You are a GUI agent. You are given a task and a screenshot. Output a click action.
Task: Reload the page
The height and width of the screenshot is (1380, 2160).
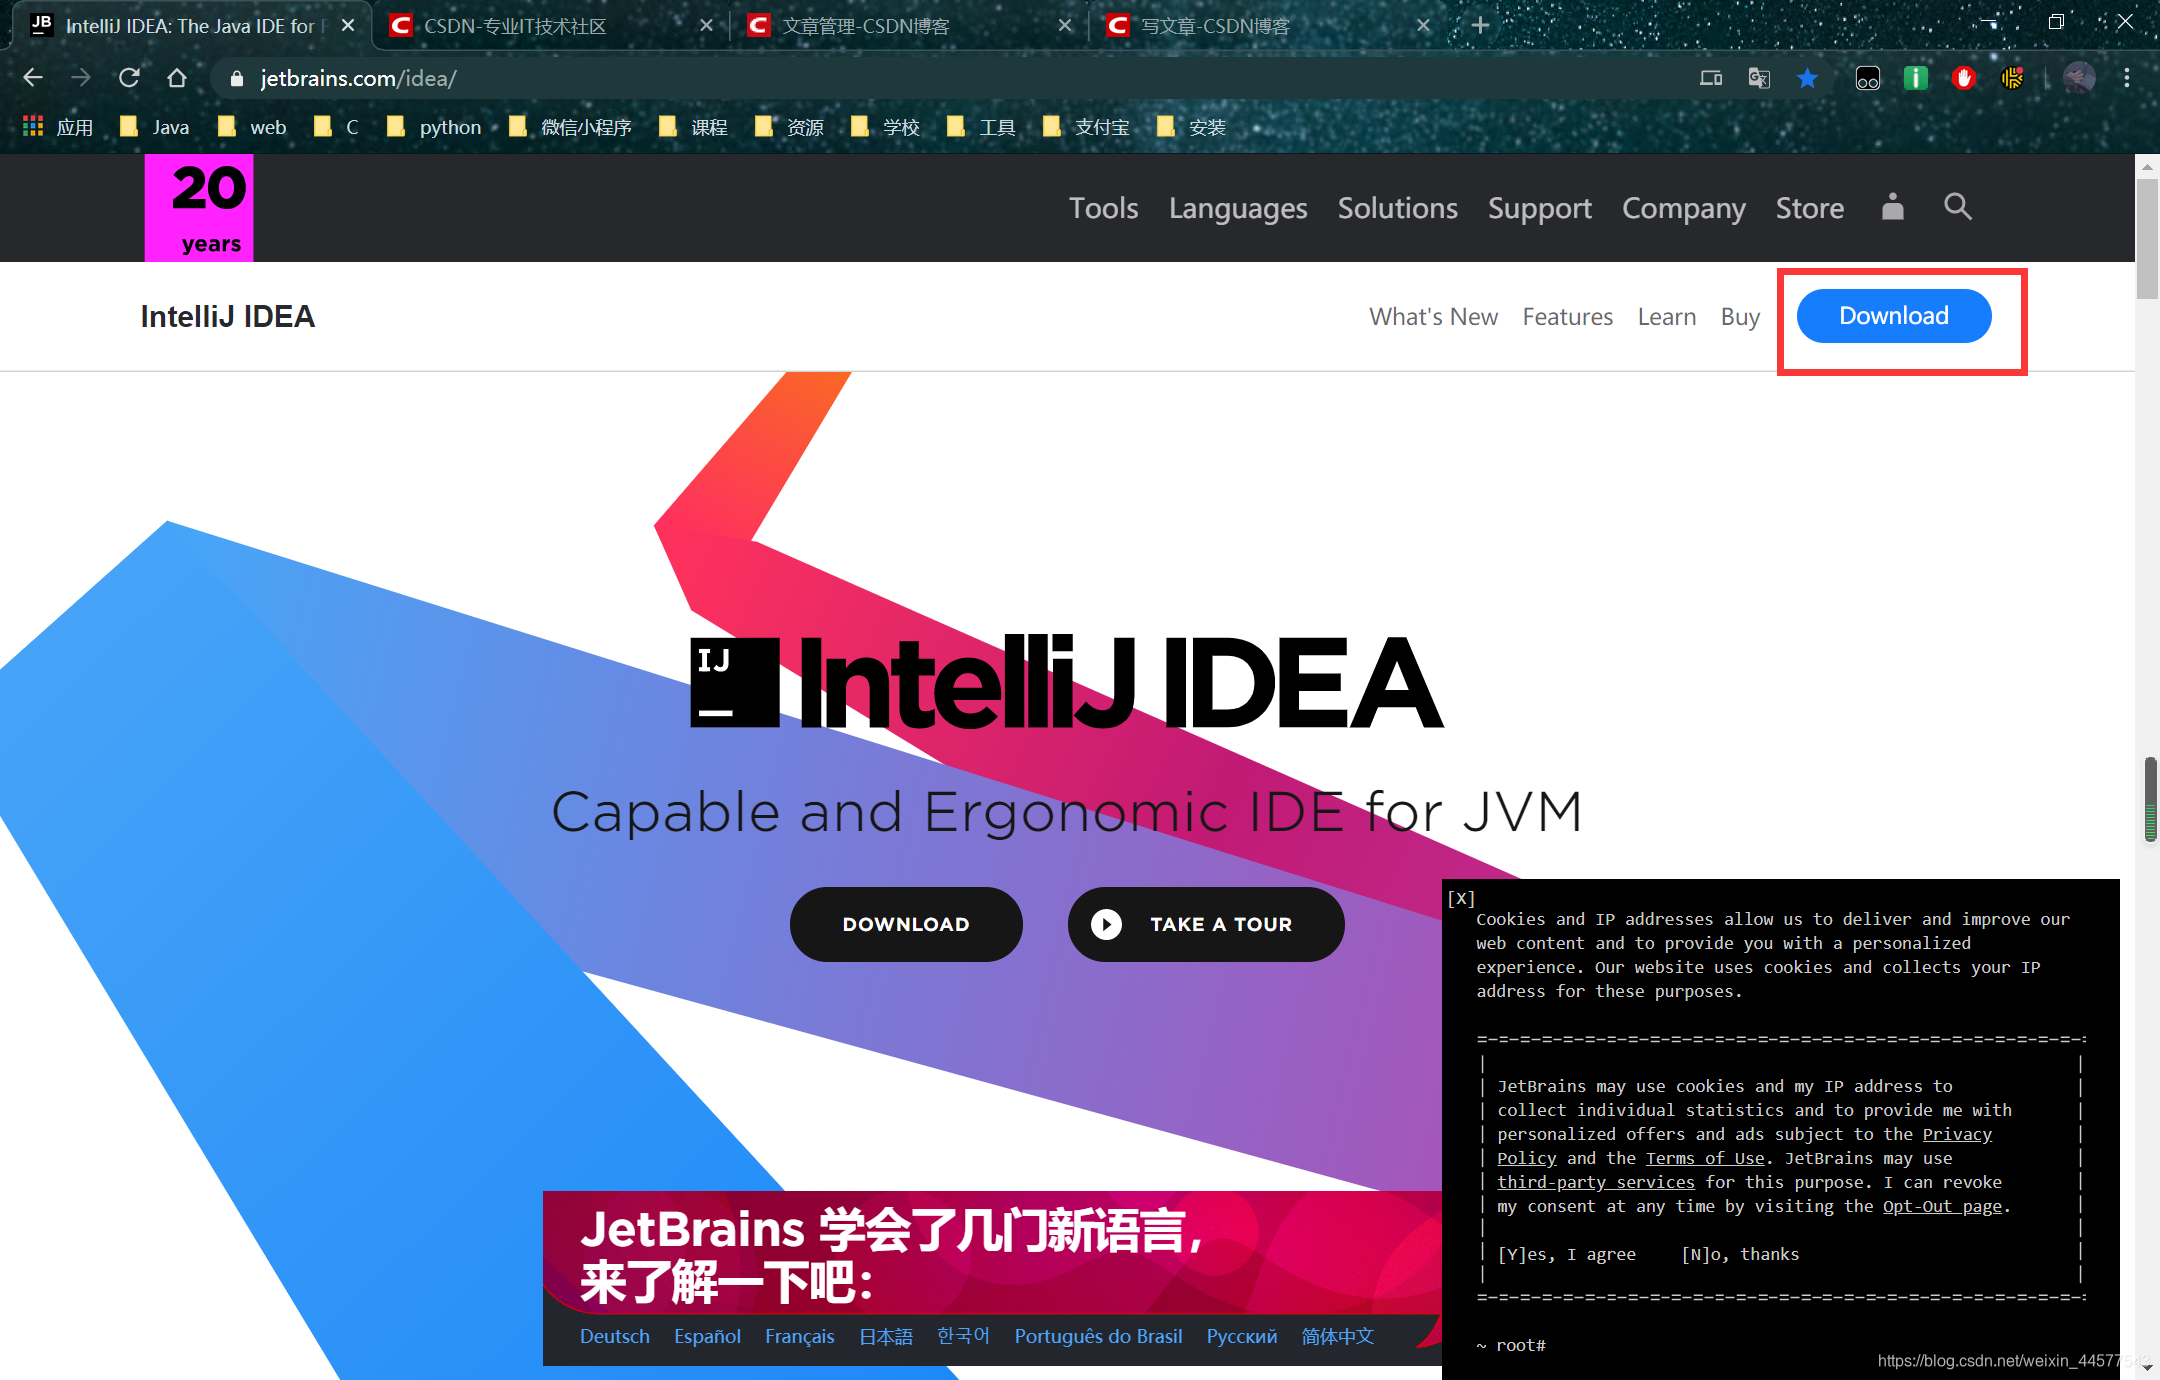coord(129,78)
